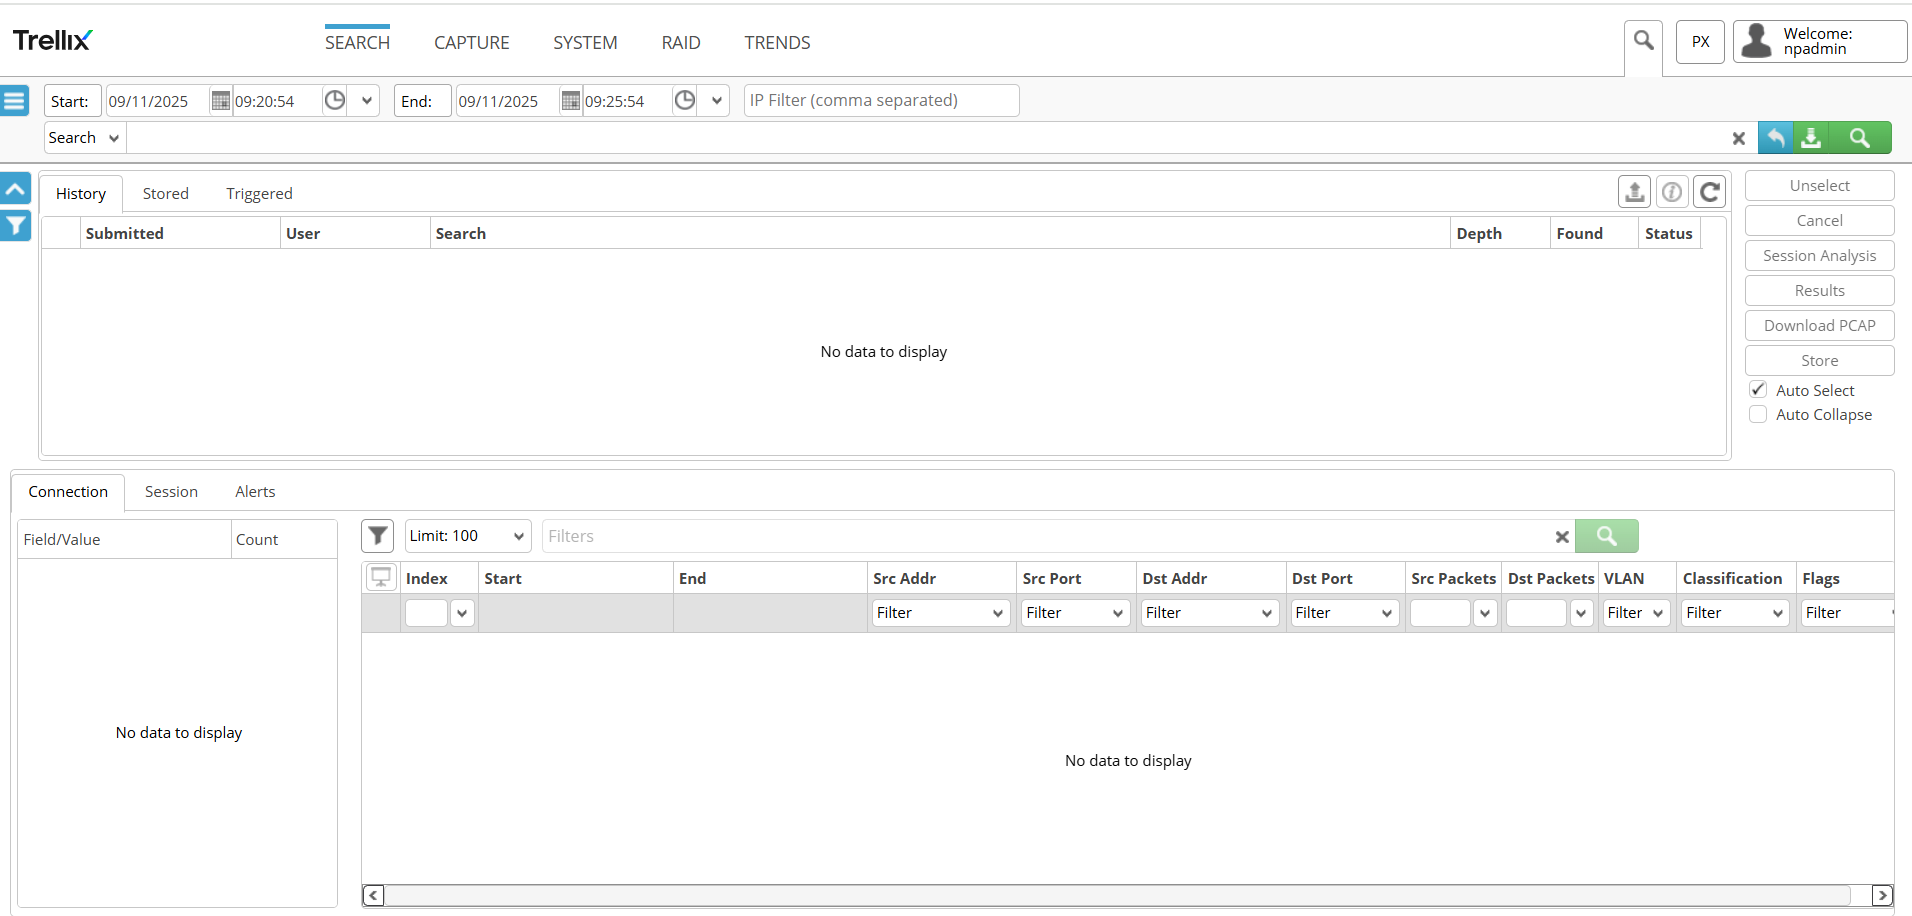Open the global search magnifier icon
The height and width of the screenshot is (916, 1912).
pos(1643,41)
